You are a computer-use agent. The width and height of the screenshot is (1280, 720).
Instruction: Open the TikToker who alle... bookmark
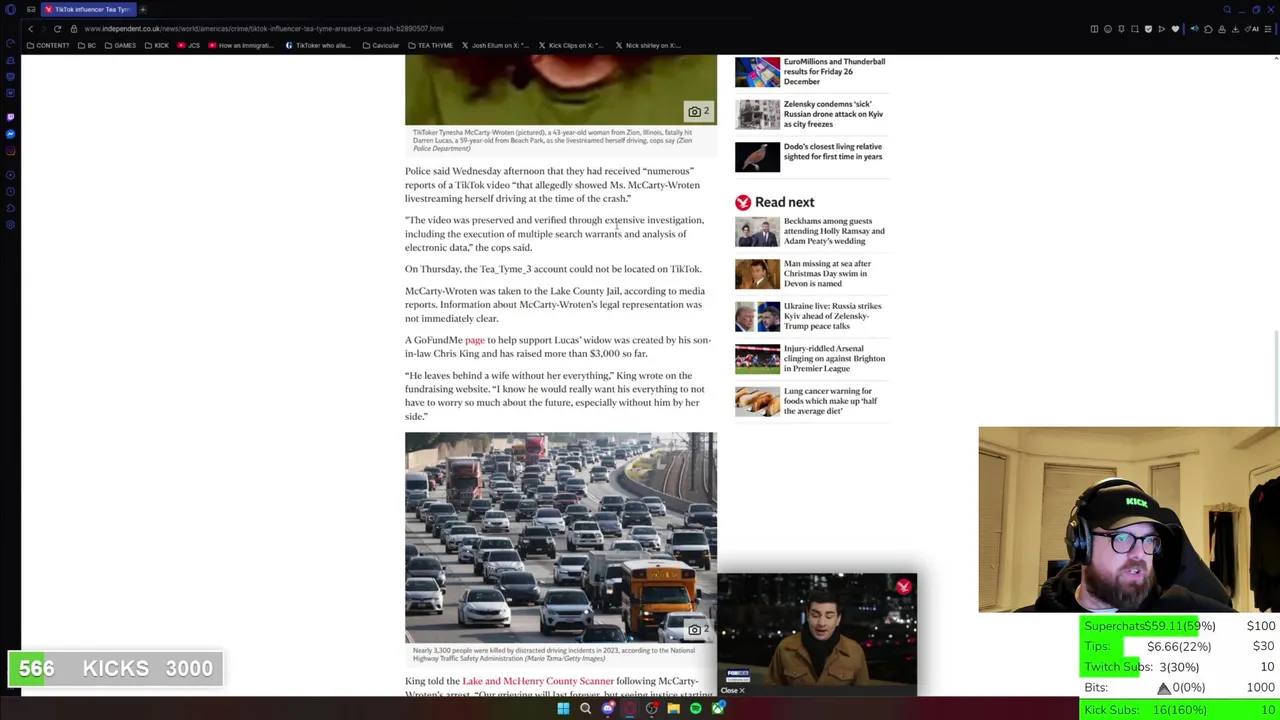point(318,45)
